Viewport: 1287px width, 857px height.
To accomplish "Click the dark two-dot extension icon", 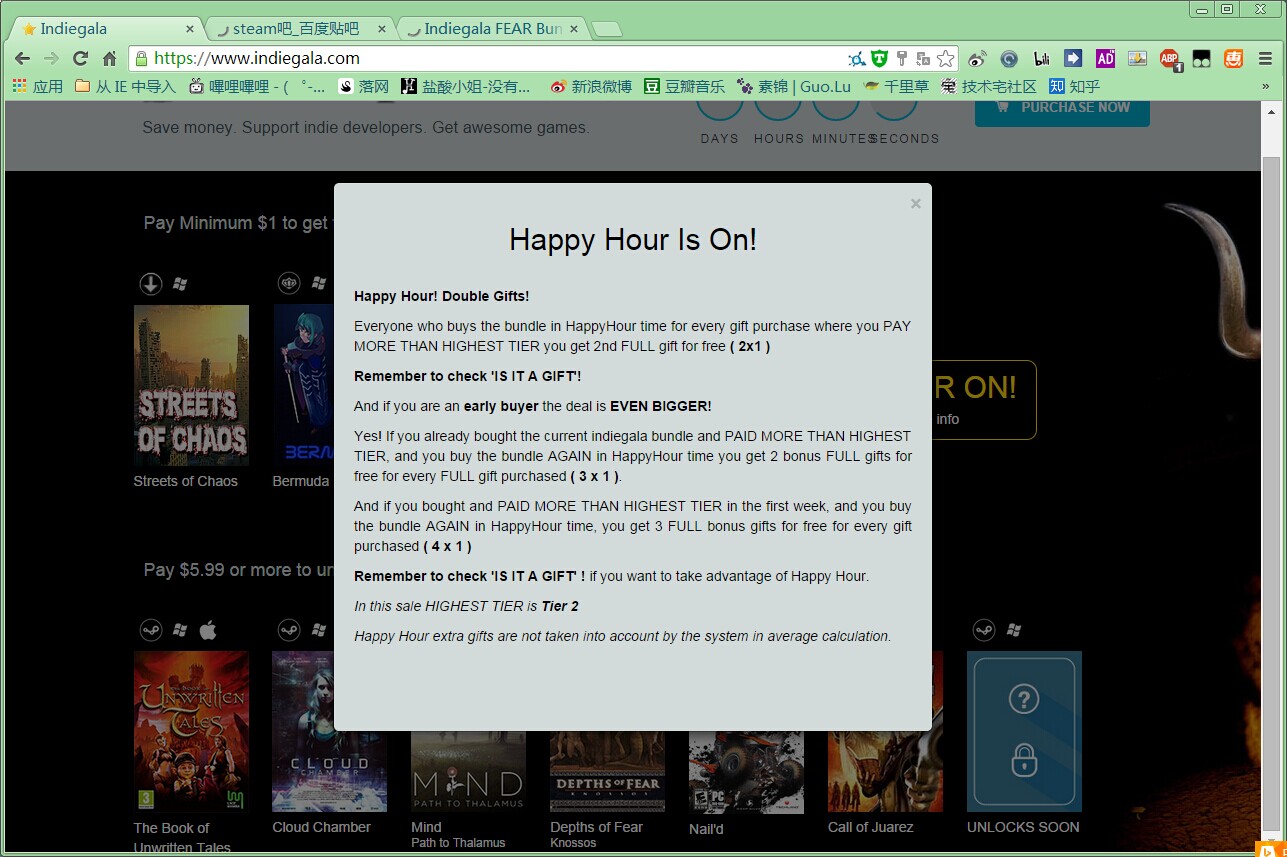I will [1201, 58].
